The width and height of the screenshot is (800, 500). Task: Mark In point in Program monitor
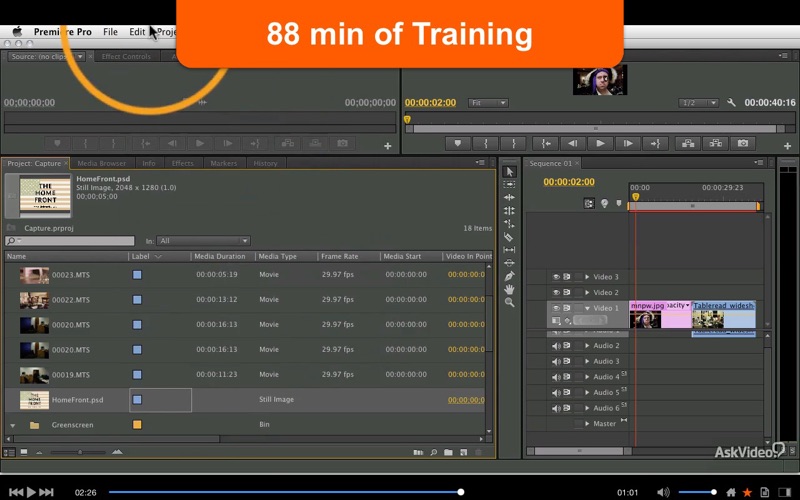point(485,144)
